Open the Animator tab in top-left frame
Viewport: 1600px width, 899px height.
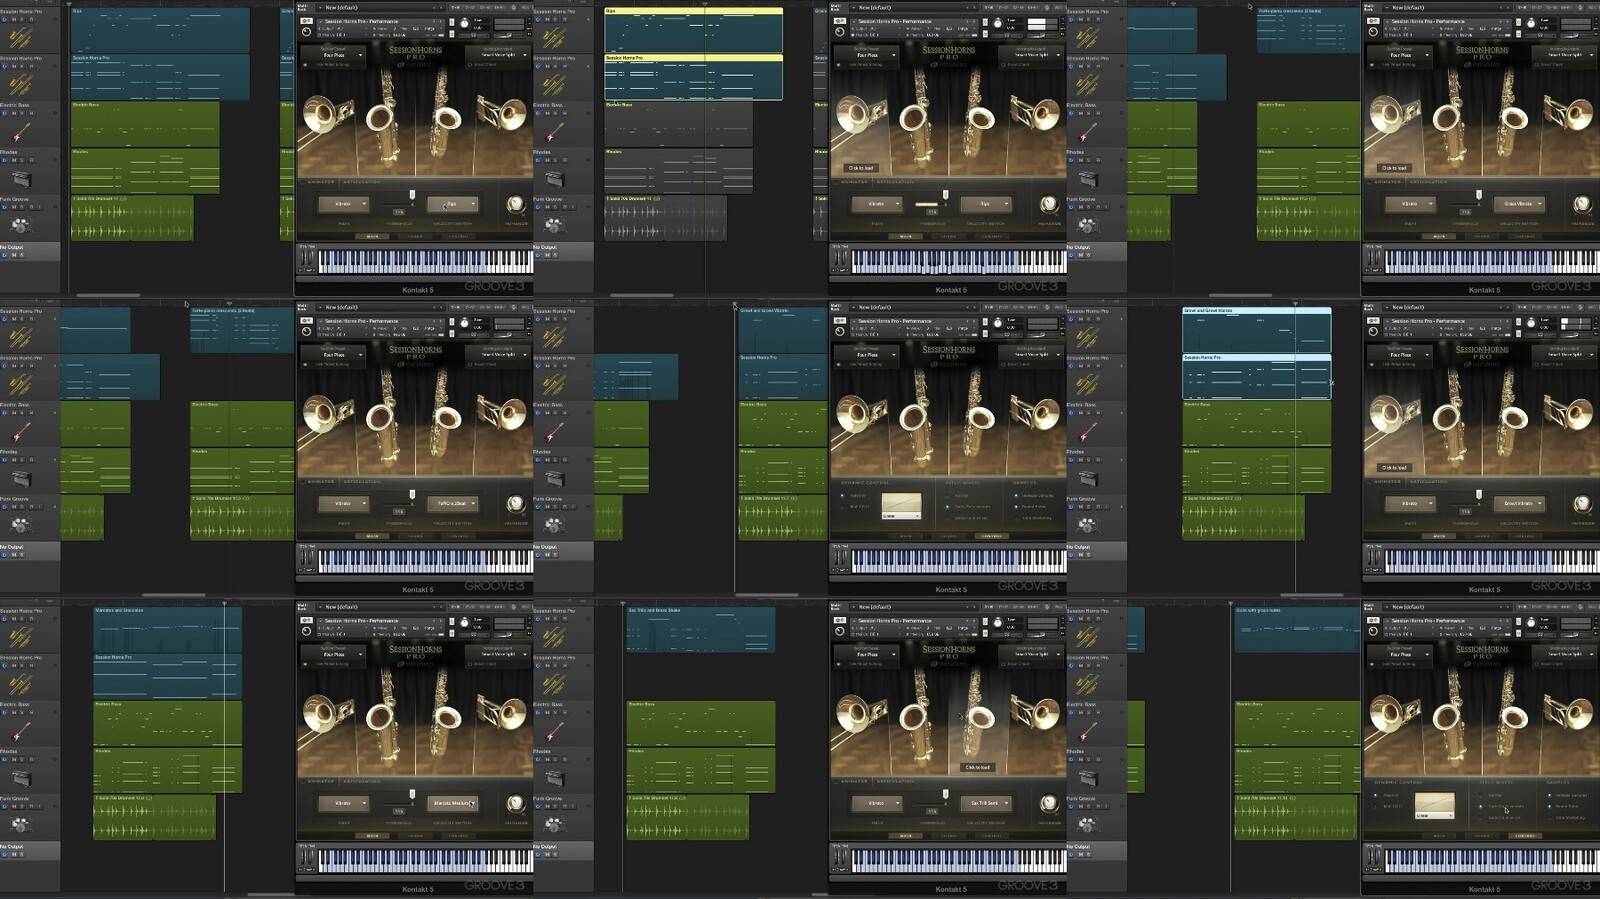tap(322, 182)
